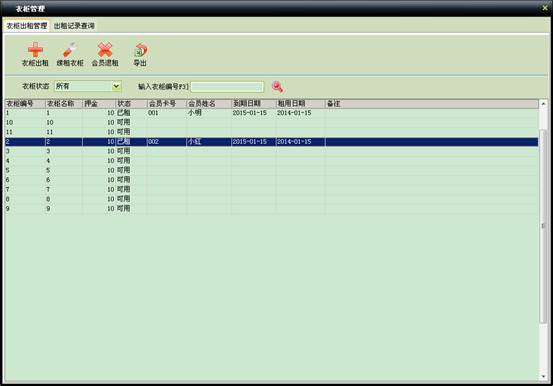Switch to the 衣柜出租管理 tab
This screenshot has width=553, height=386.
coord(27,26)
